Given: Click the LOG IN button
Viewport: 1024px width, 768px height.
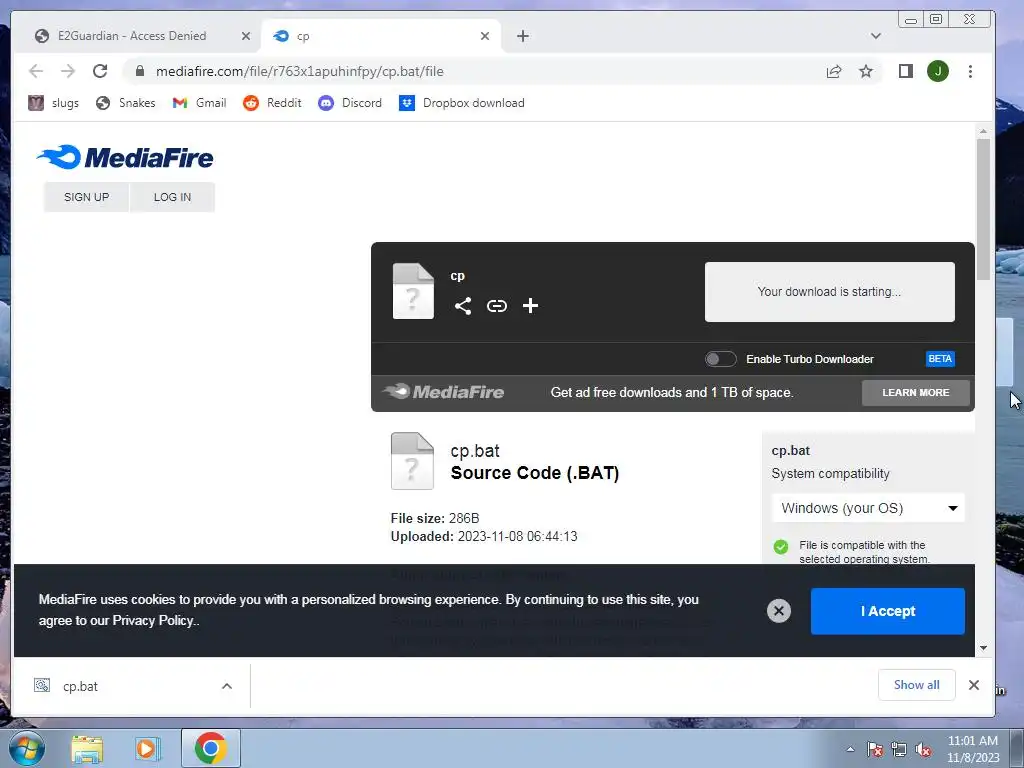Looking at the screenshot, I should pyautogui.click(x=172, y=197).
